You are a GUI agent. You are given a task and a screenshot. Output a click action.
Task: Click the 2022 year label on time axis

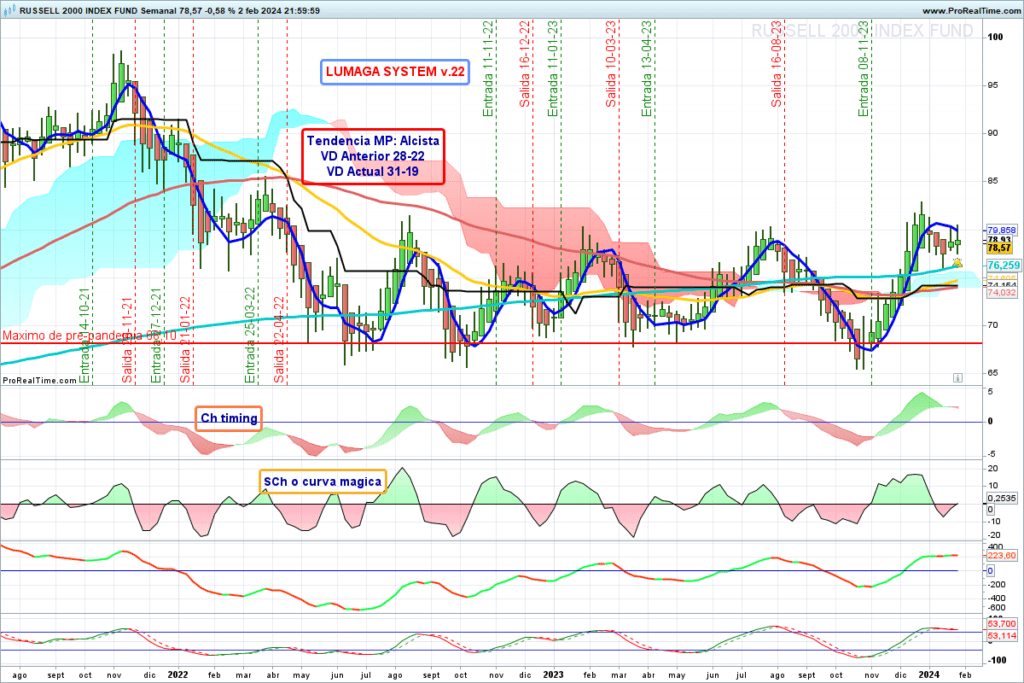click(x=177, y=675)
